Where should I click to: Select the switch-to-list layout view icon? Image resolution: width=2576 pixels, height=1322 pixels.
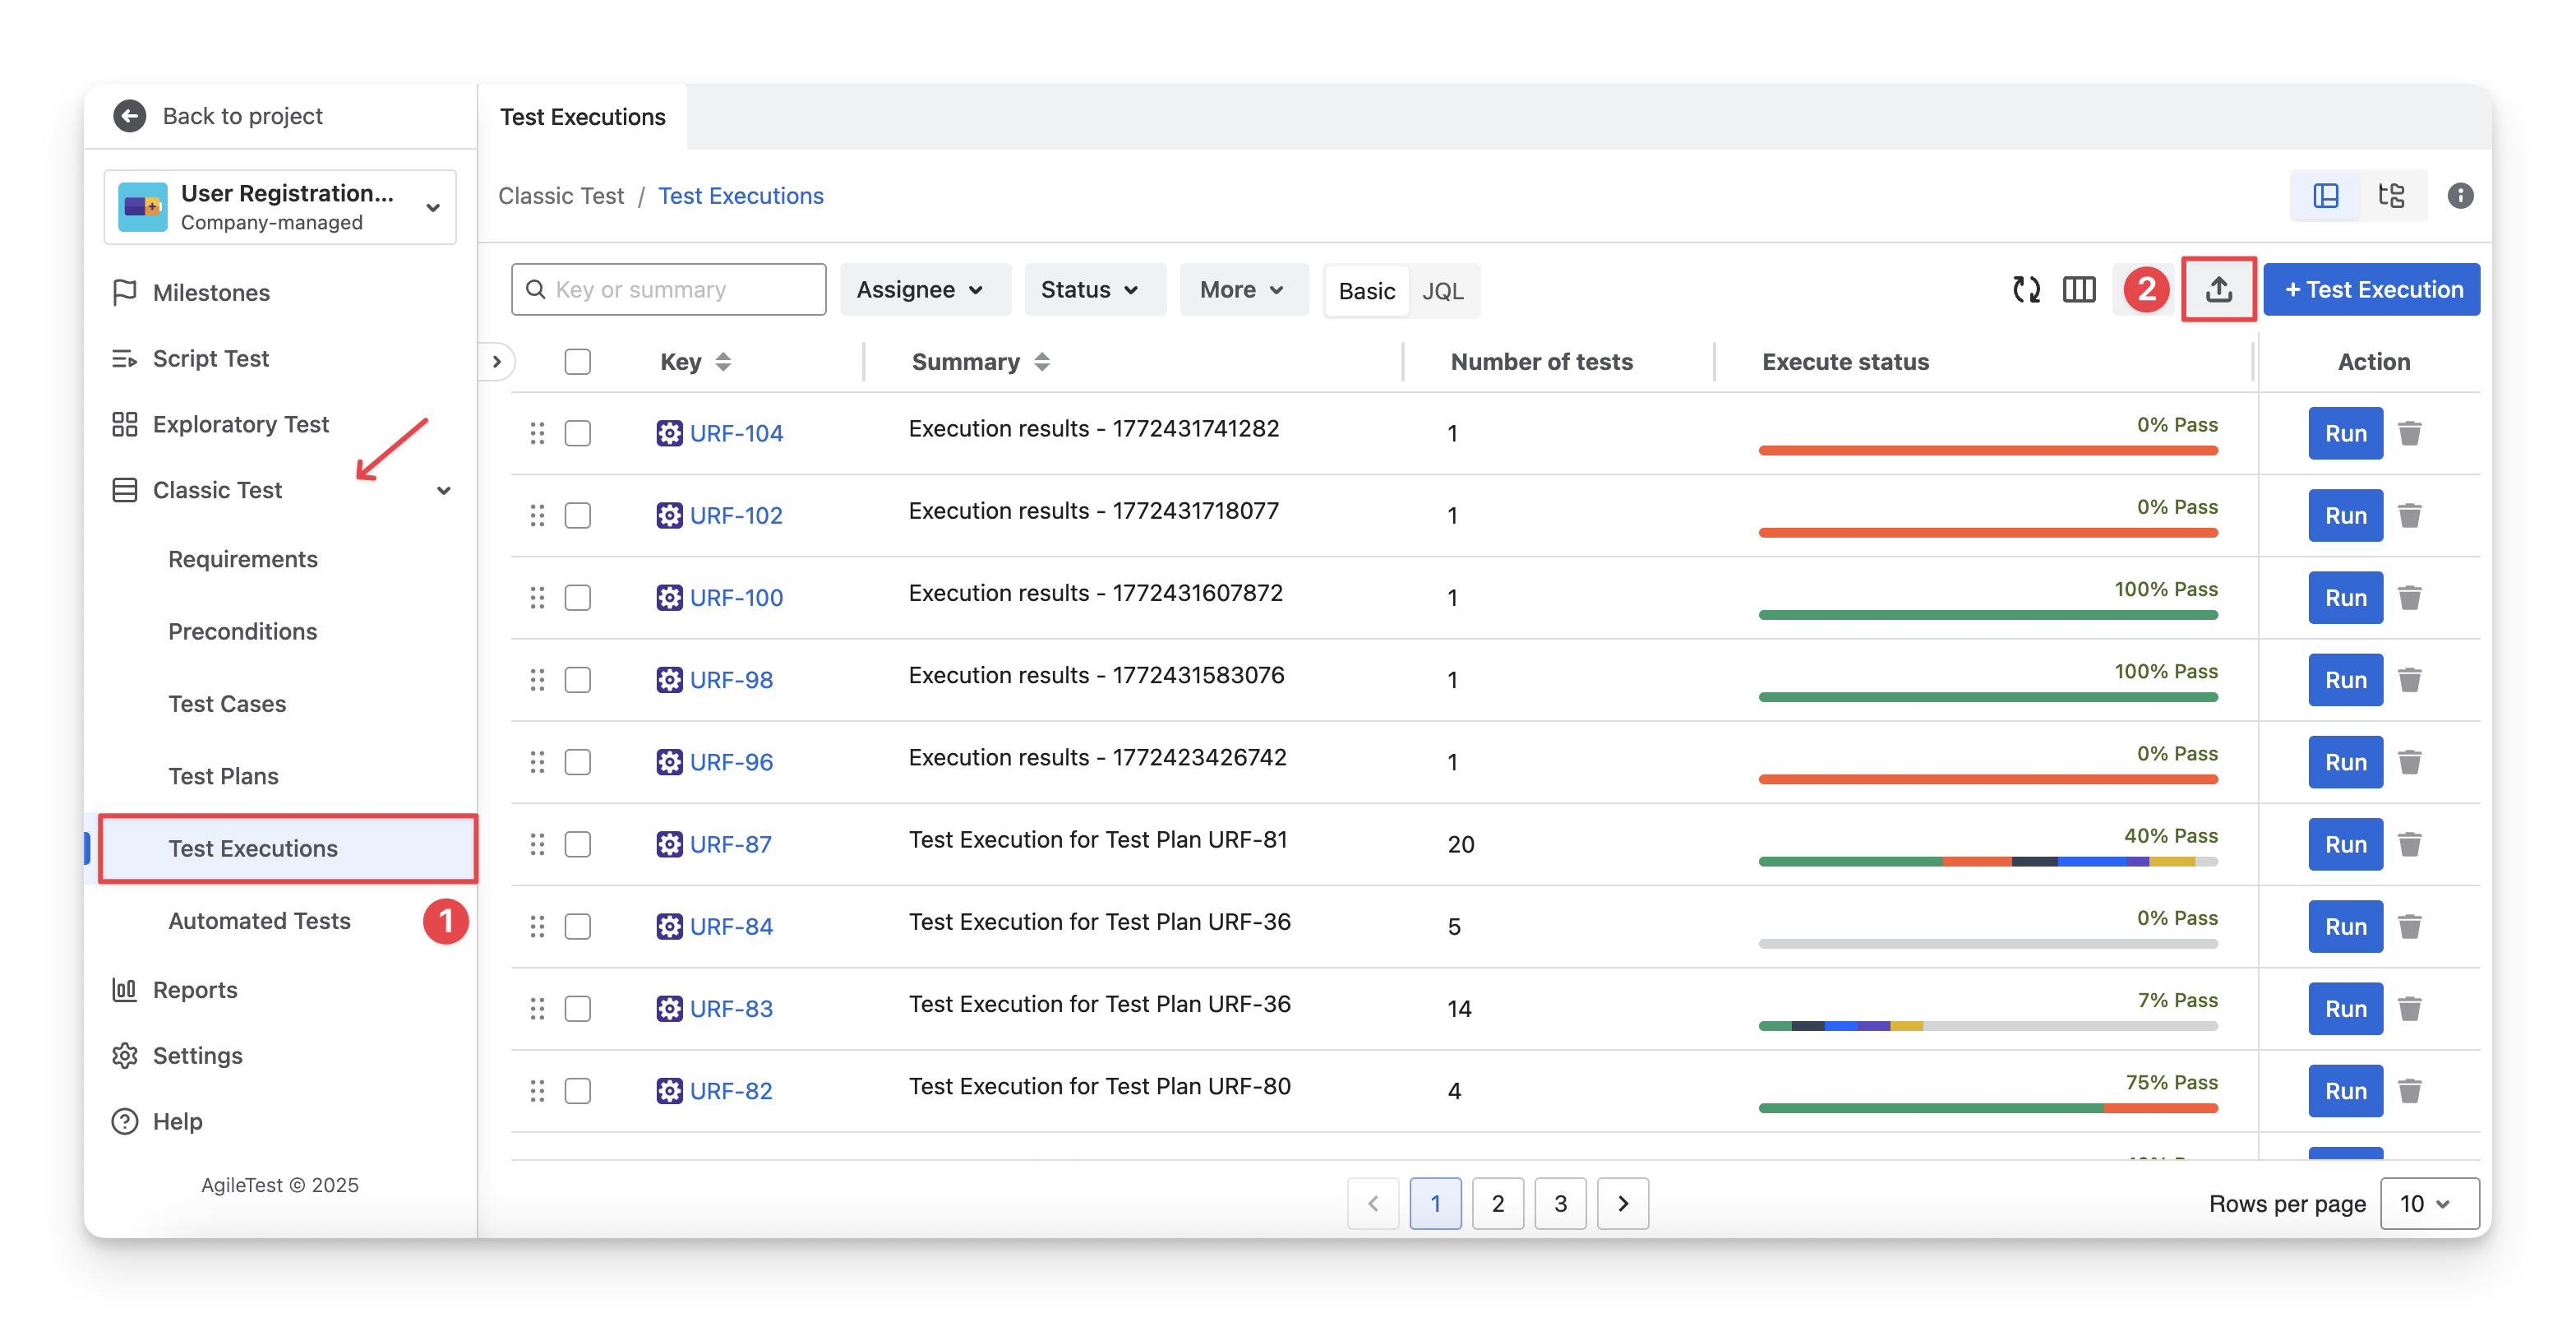pyautogui.click(x=2326, y=196)
